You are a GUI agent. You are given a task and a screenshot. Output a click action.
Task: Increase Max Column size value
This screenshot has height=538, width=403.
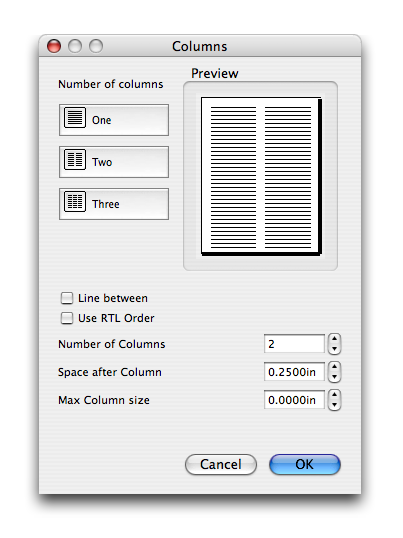pyautogui.click(x=334, y=395)
